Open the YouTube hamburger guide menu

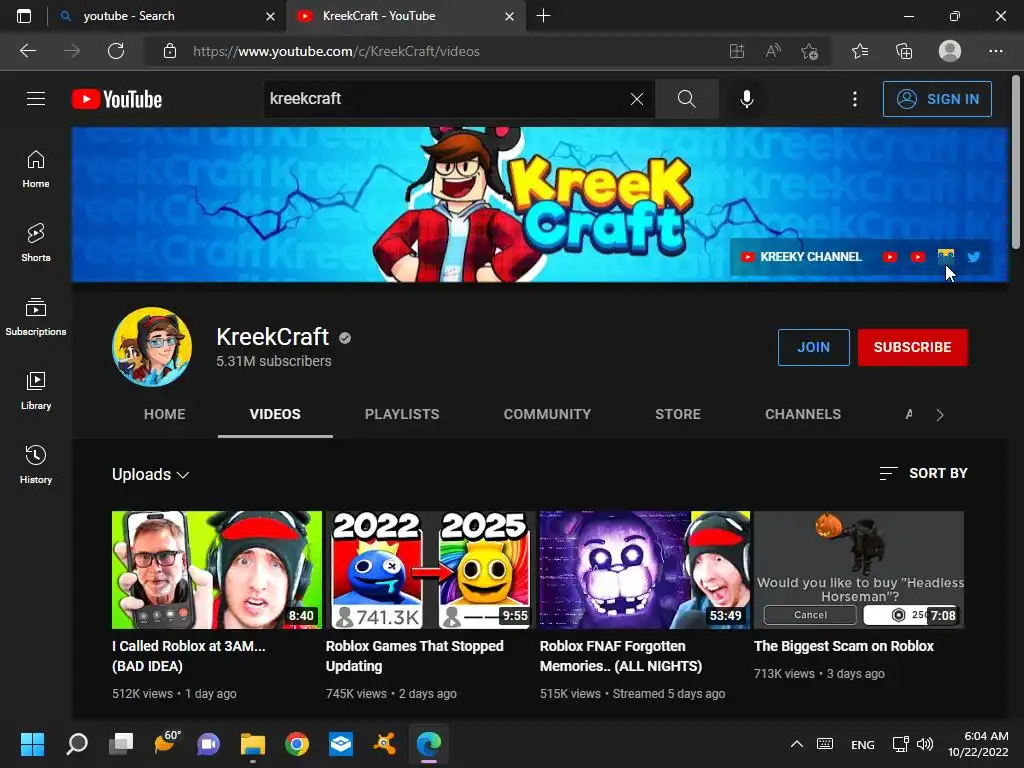click(x=36, y=99)
